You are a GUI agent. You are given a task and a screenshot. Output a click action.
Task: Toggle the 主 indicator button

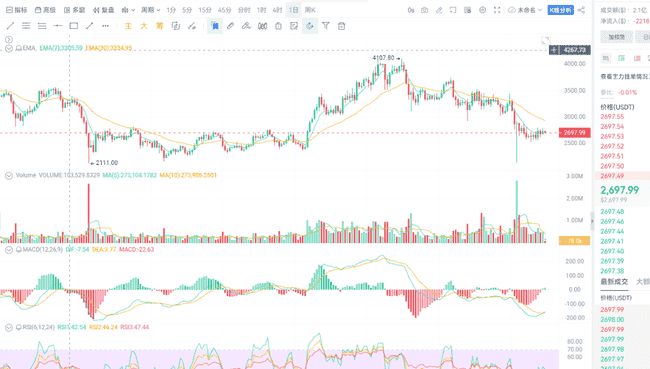(x=129, y=26)
